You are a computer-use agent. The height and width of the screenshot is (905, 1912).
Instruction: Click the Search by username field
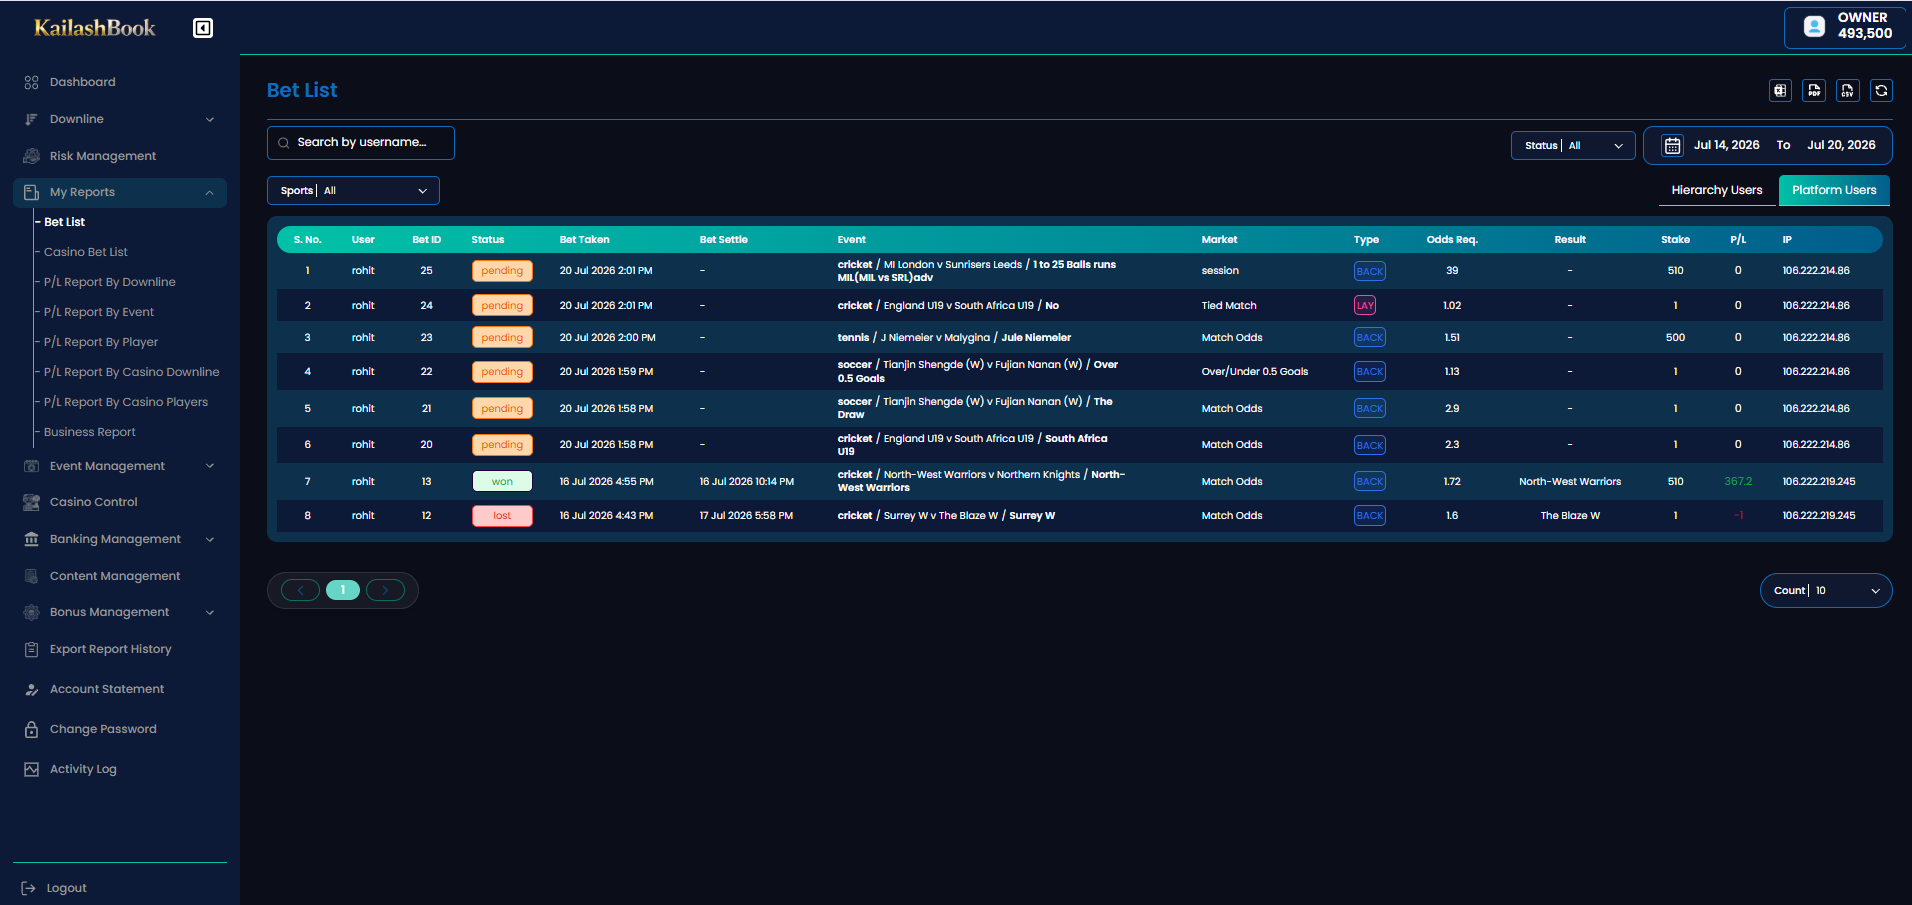(x=361, y=143)
